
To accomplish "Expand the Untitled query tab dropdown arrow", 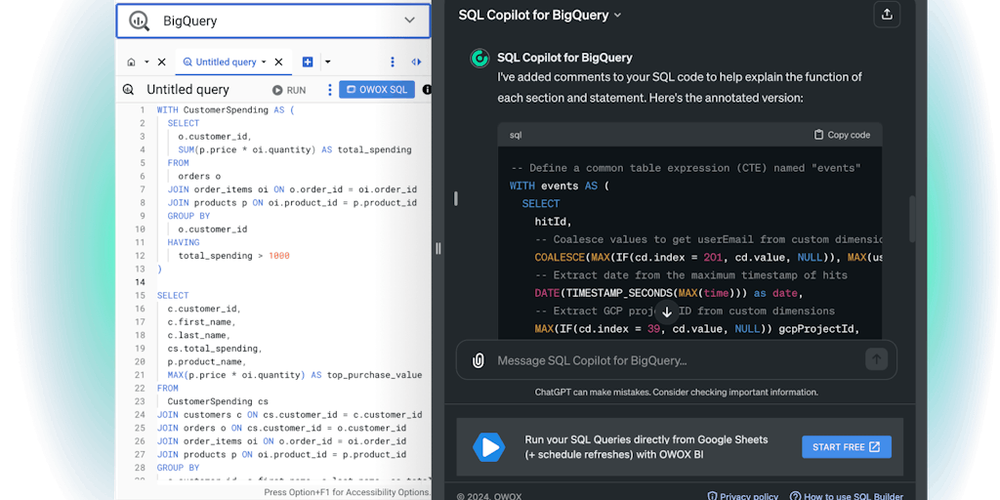I will coord(263,62).
